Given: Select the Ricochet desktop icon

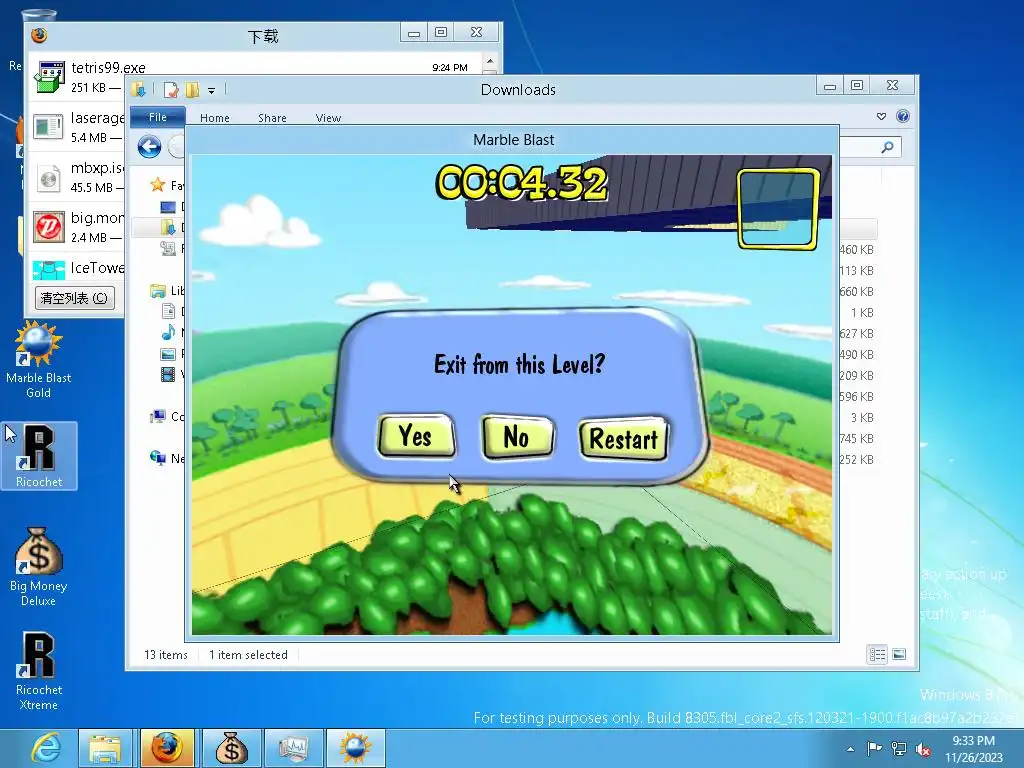Looking at the screenshot, I should coord(39,456).
